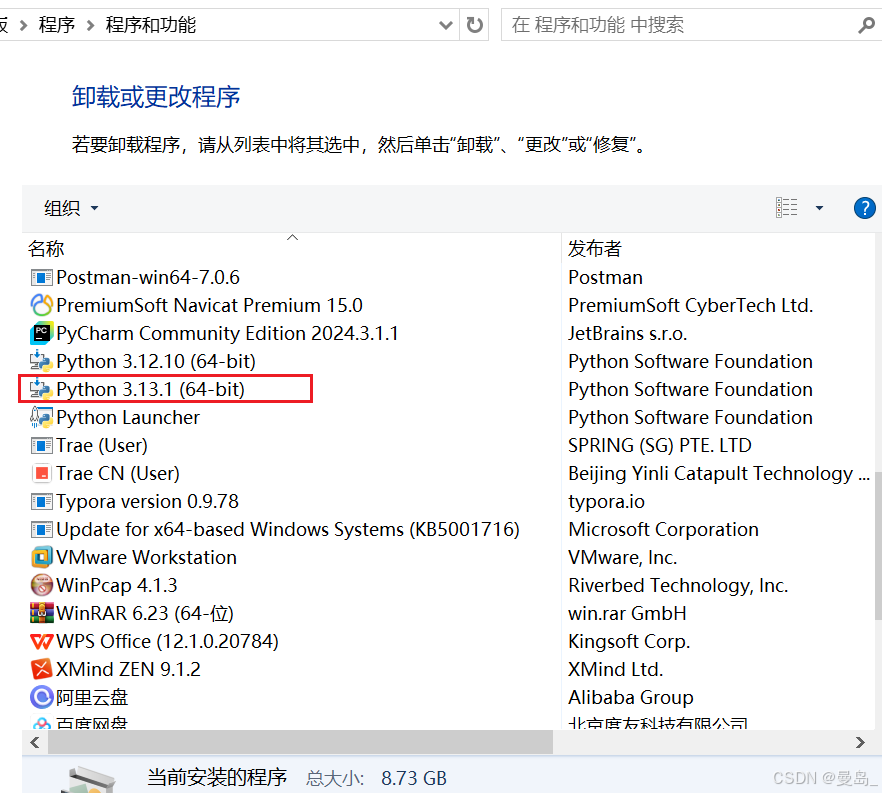882x793 pixels.
Task: Click the 程序和功能 breadcrumb
Action: (x=150, y=25)
